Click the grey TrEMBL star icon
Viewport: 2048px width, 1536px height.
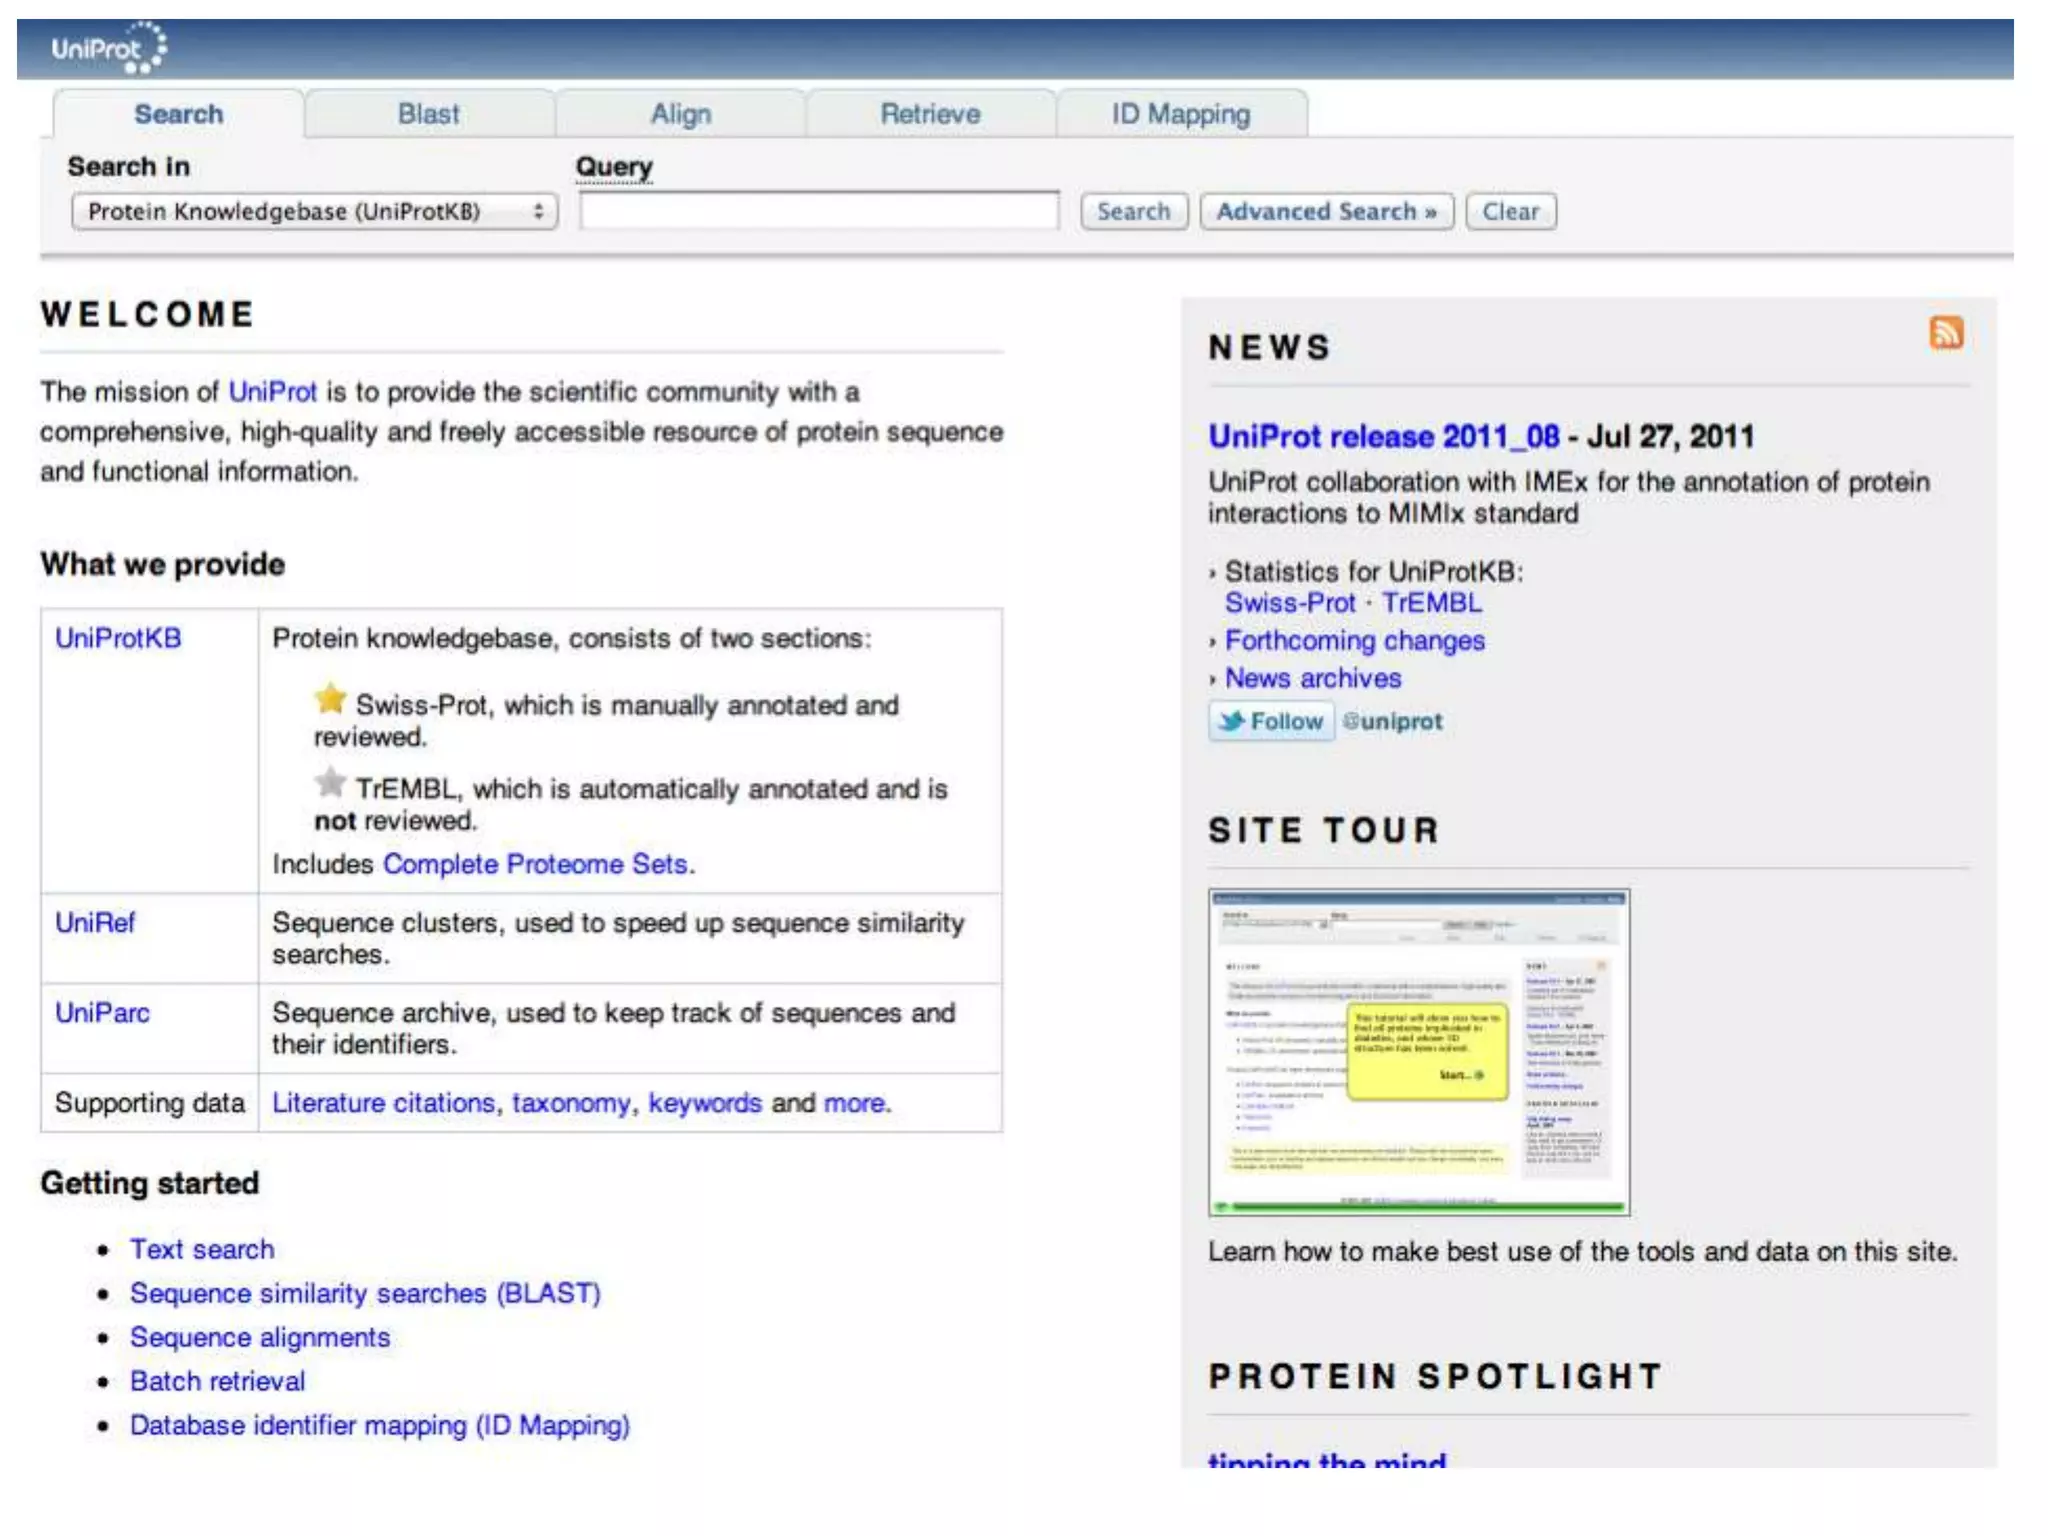click(330, 782)
